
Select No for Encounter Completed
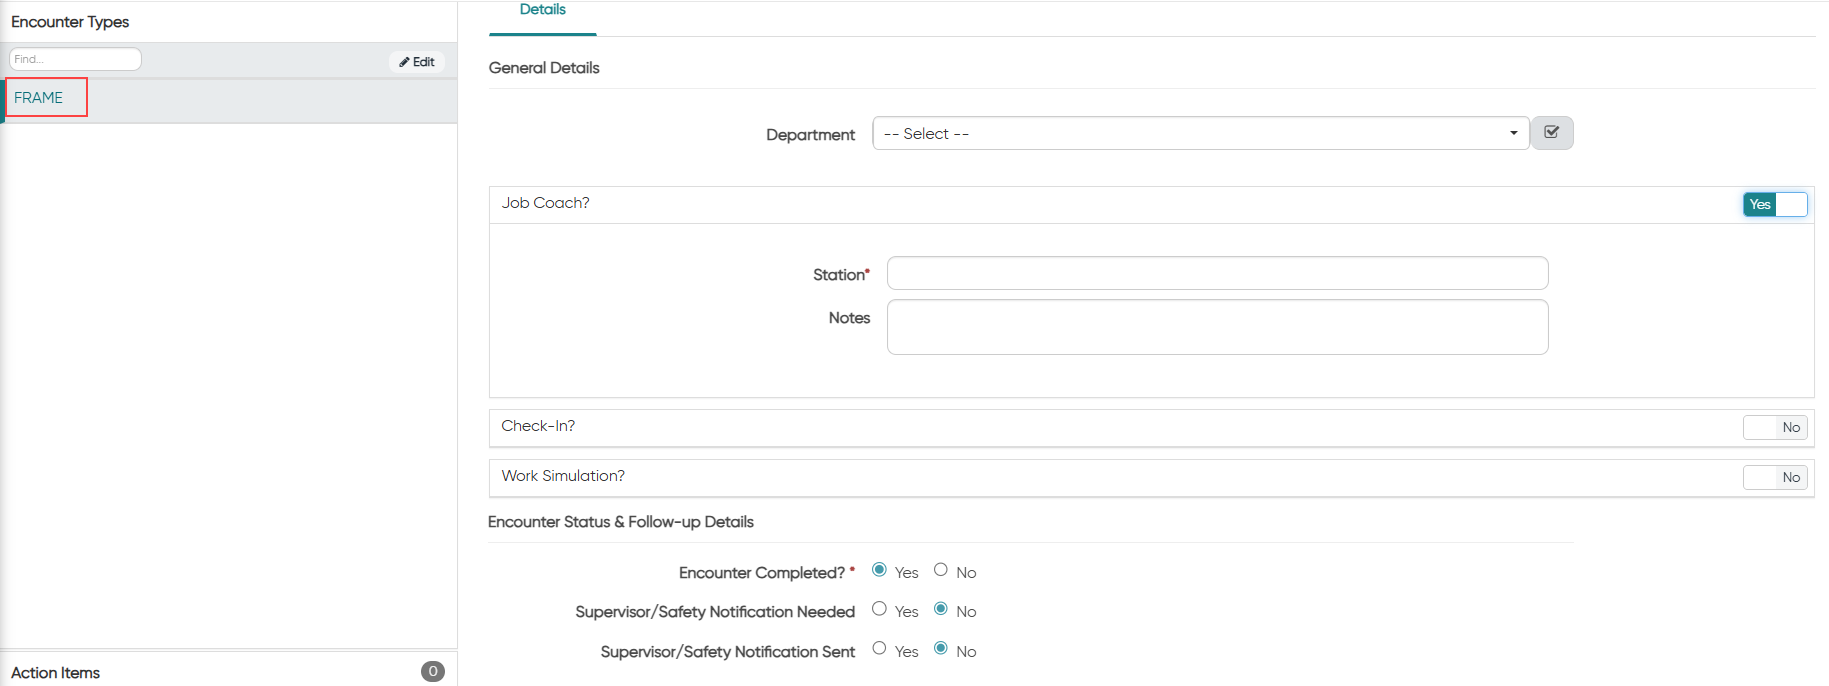point(941,570)
